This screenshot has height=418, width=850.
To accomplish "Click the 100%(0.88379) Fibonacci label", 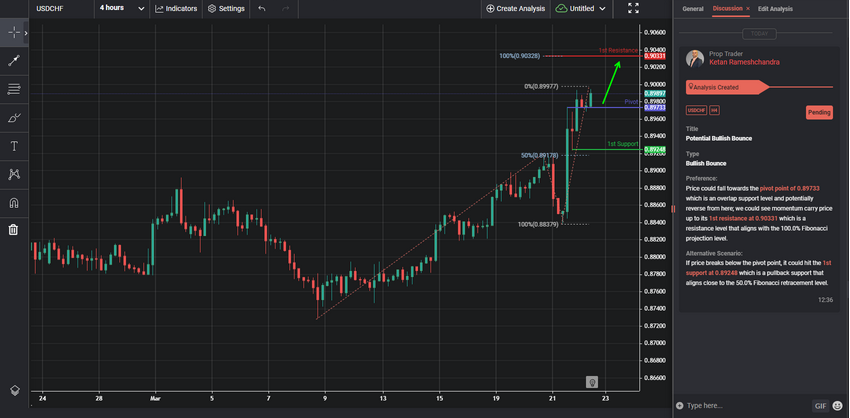I will (x=538, y=224).
